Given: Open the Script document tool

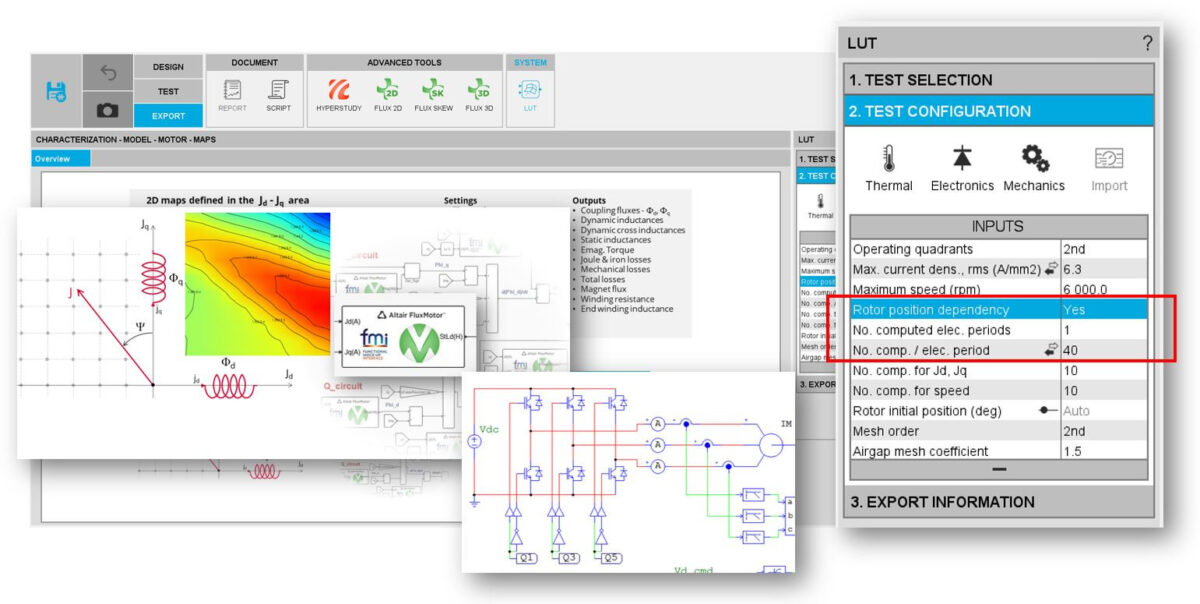Looking at the screenshot, I should click(x=278, y=94).
